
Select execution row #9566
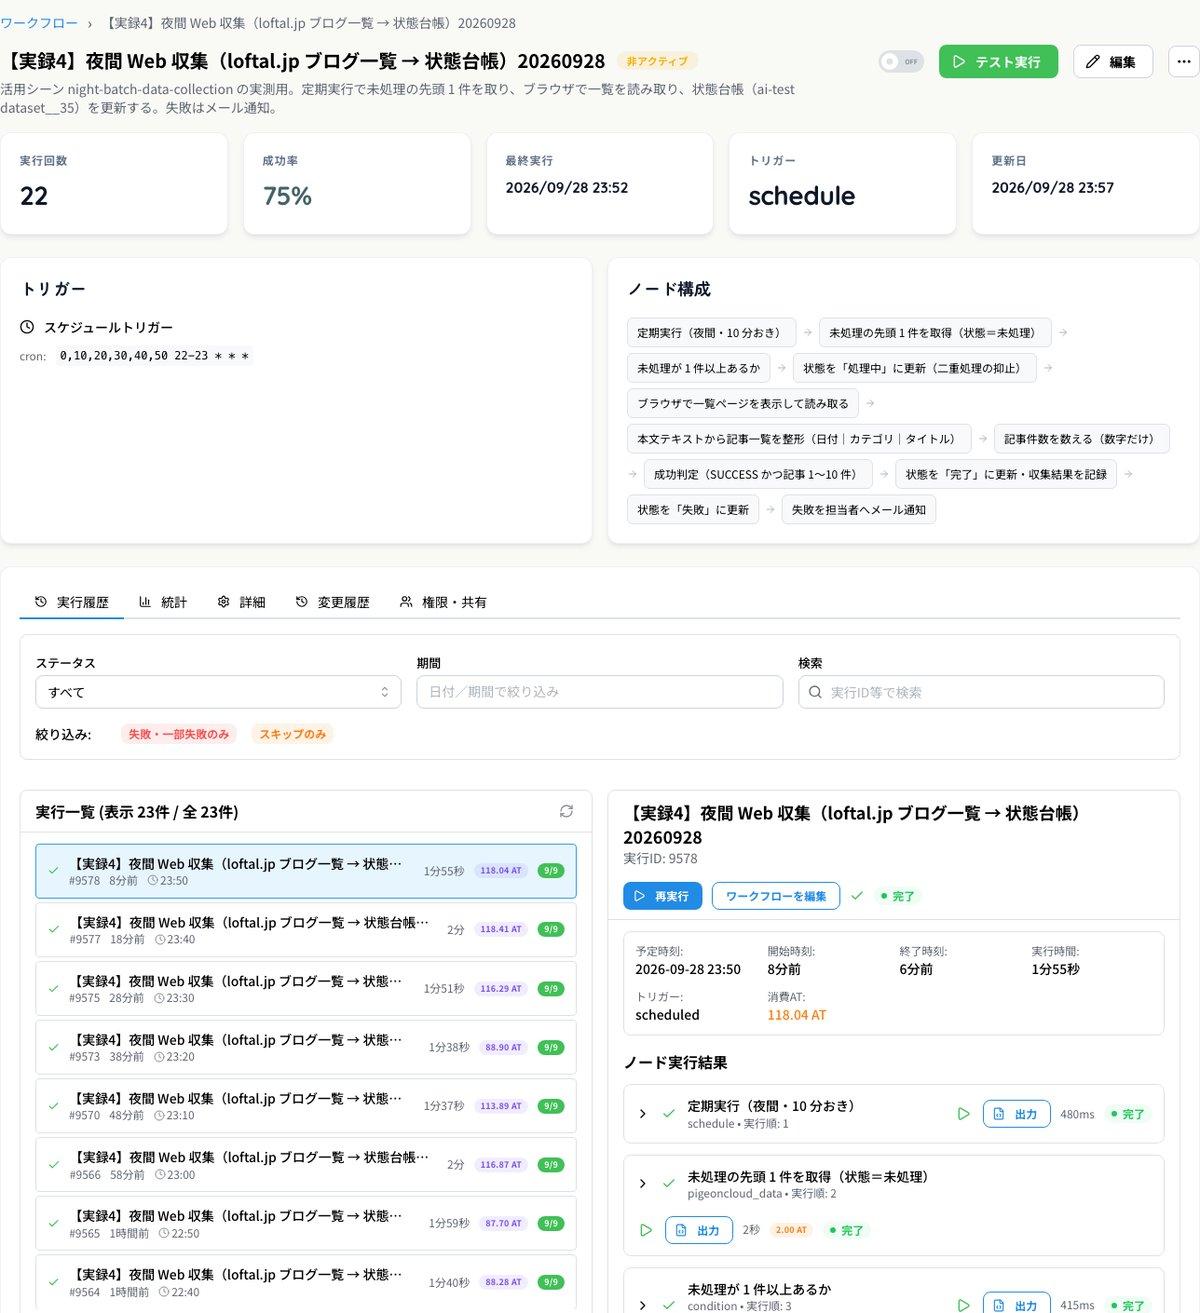tap(306, 1165)
